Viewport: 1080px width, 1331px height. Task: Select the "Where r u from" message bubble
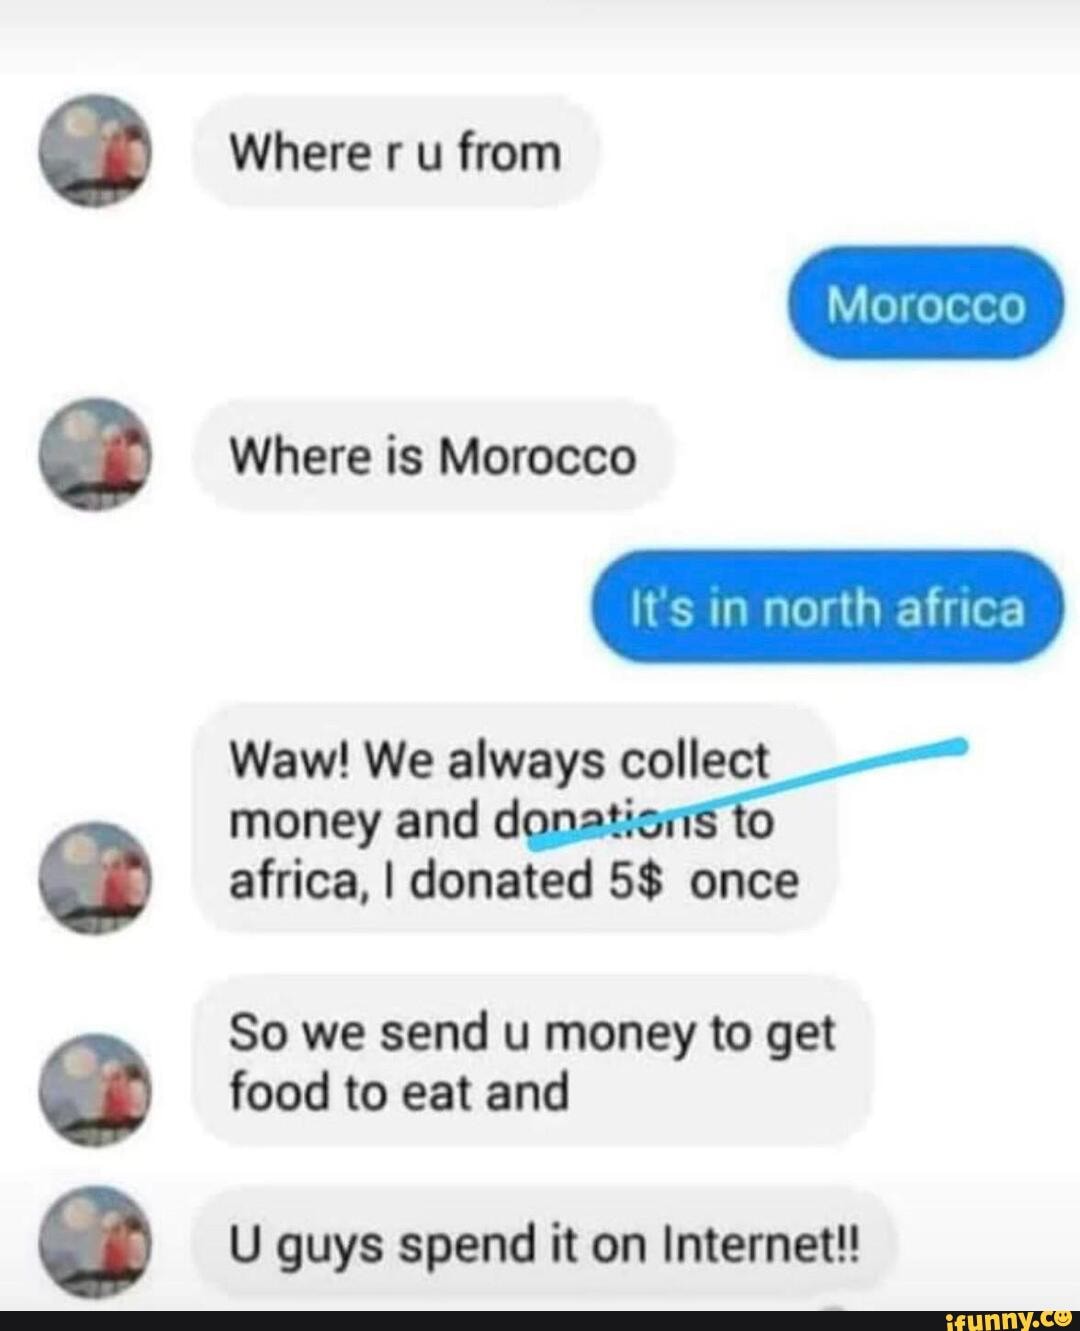pos(395,152)
